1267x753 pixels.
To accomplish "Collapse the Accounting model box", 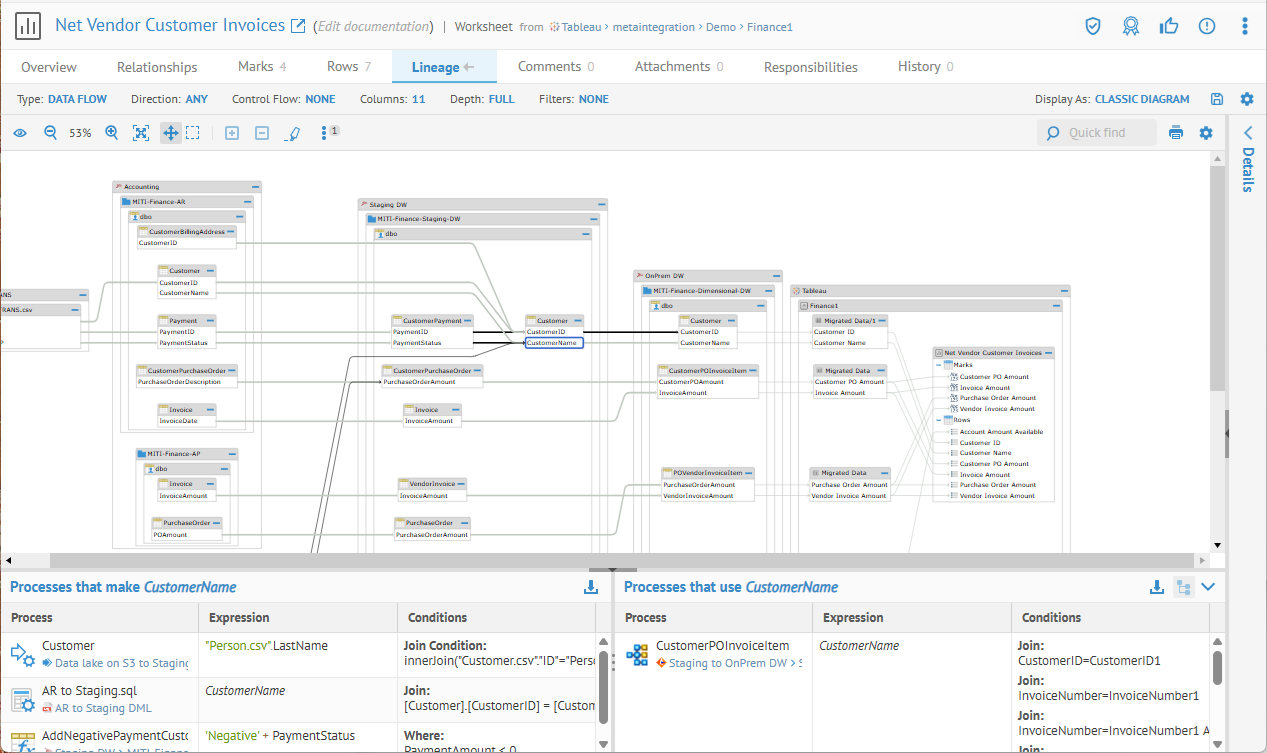I will pos(256,186).
